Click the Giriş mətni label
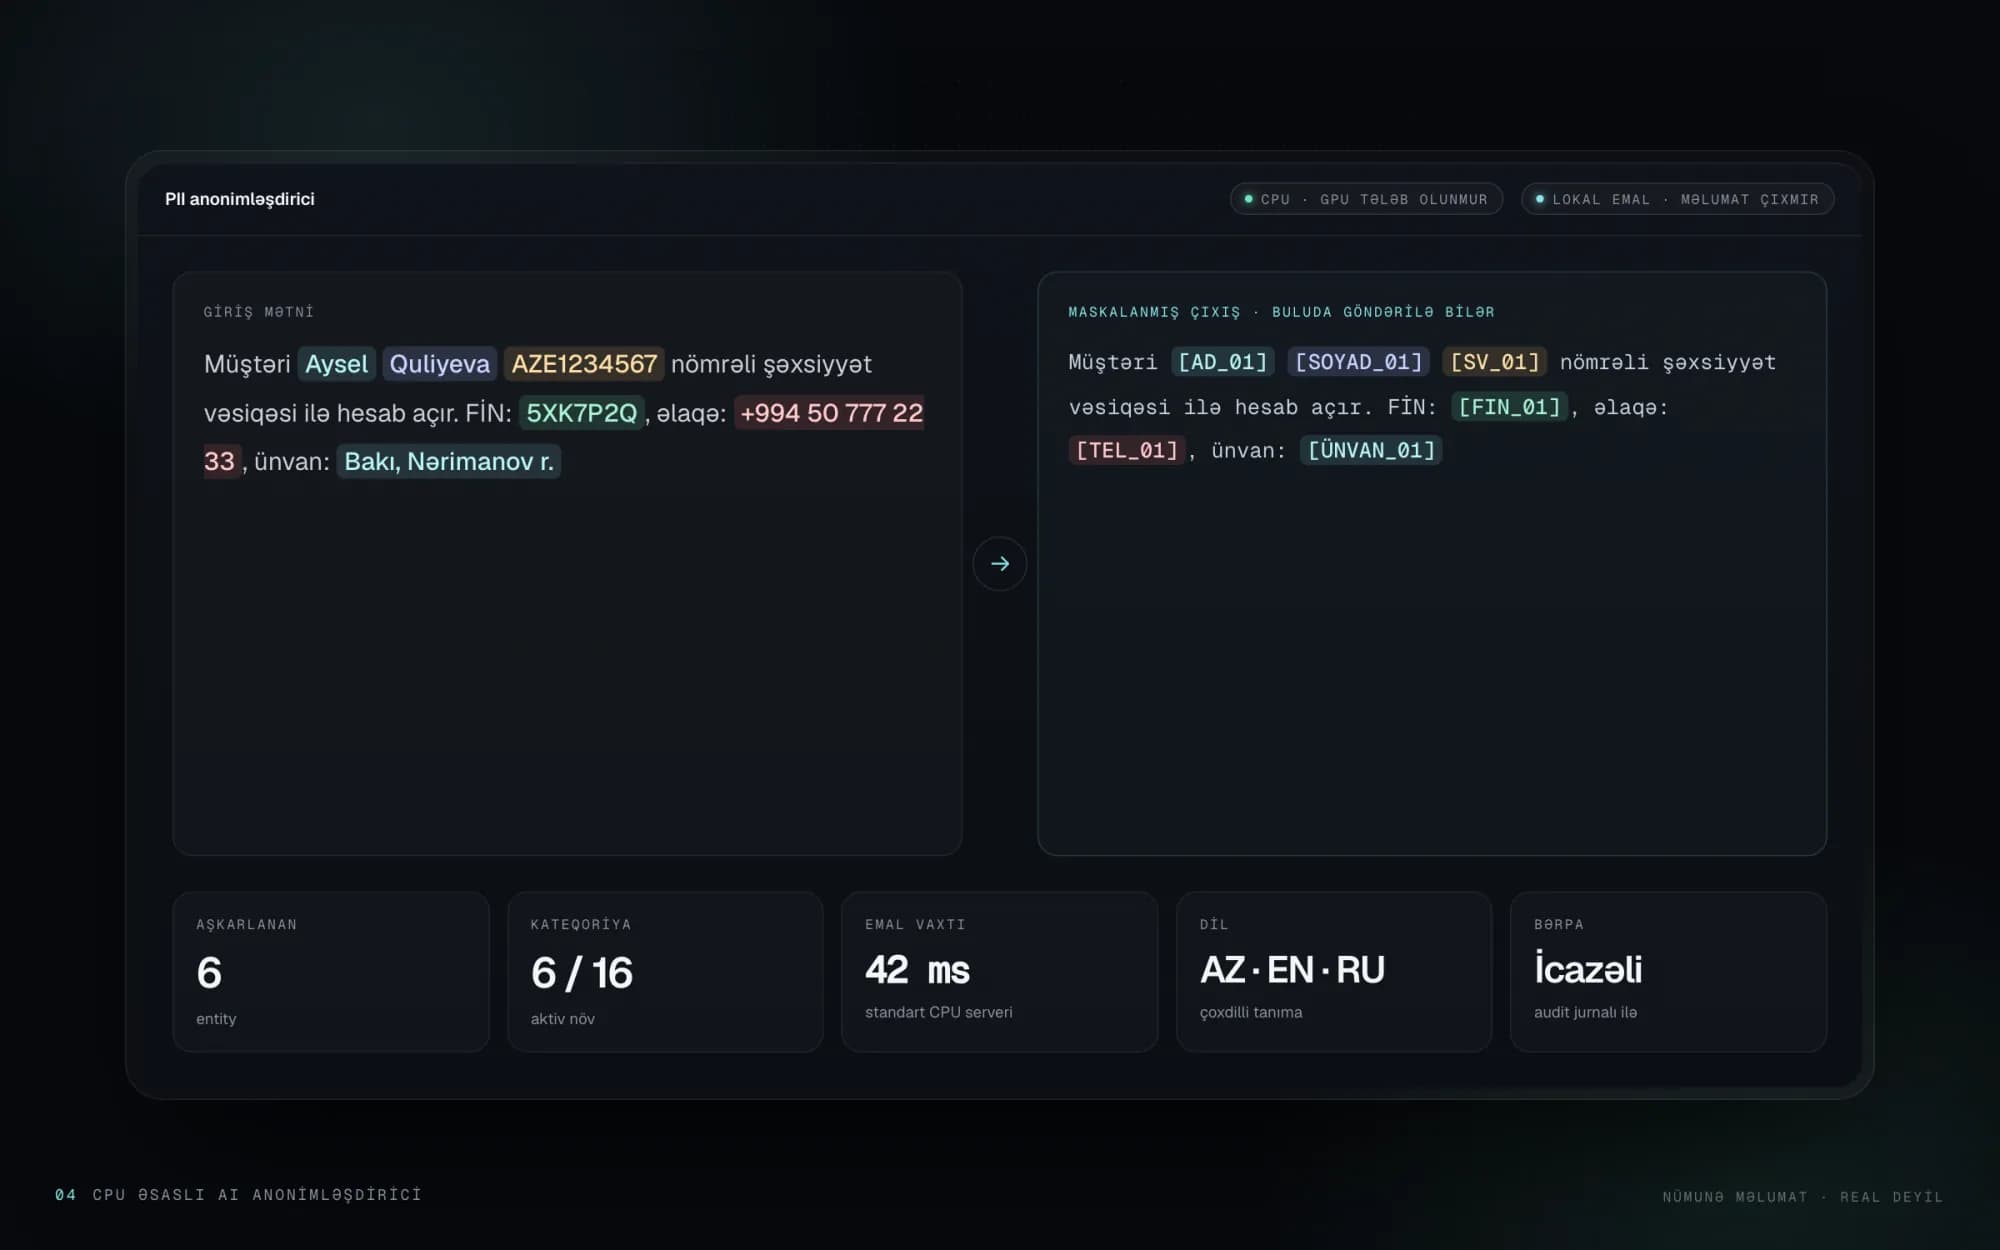2000x1250 pixels. [x=259, y=312]
